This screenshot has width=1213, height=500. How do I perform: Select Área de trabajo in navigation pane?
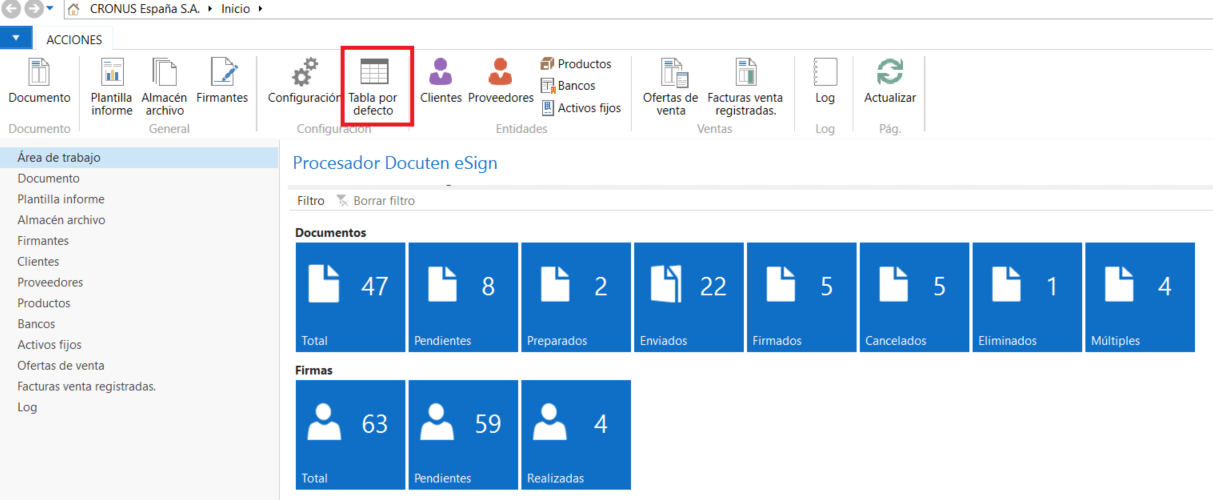(x=139, y=158)
